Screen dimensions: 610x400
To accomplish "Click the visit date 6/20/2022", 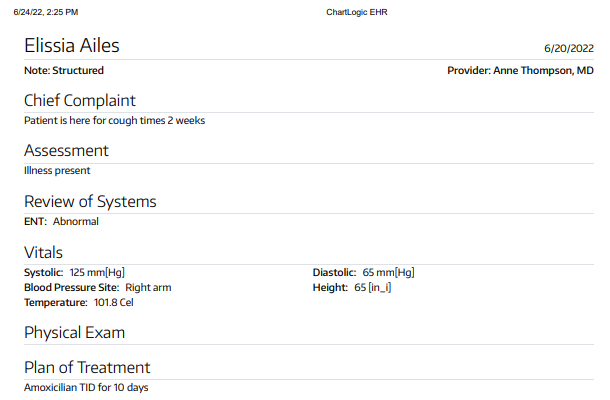I will coord(569,48).
